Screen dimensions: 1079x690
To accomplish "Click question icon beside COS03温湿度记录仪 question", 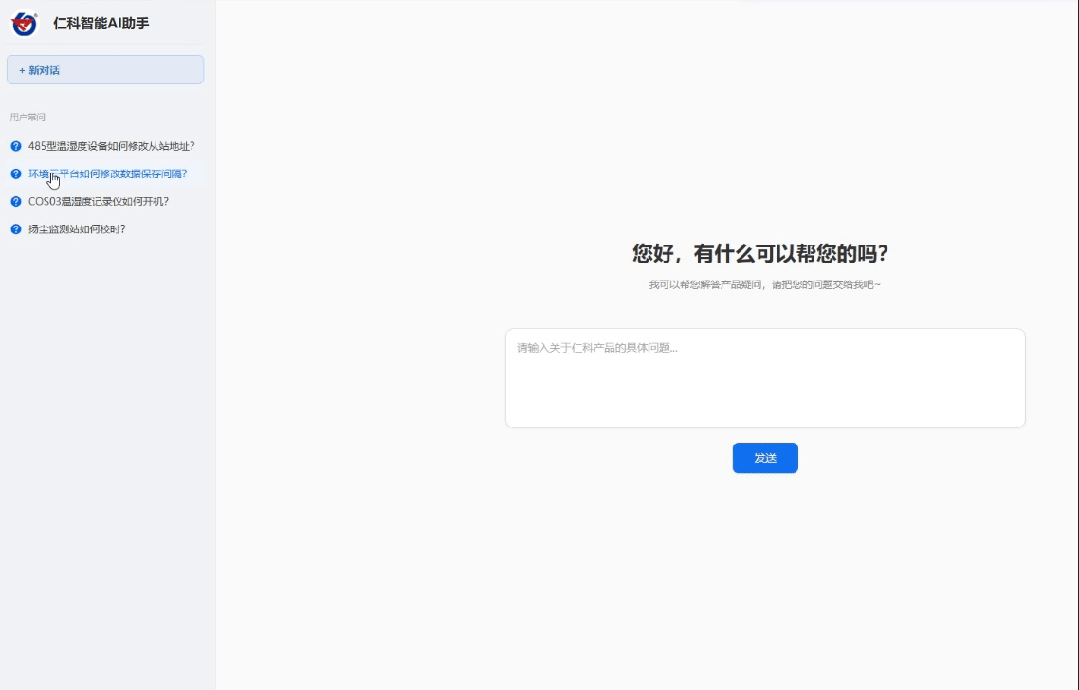I will [x=16, y=201].
